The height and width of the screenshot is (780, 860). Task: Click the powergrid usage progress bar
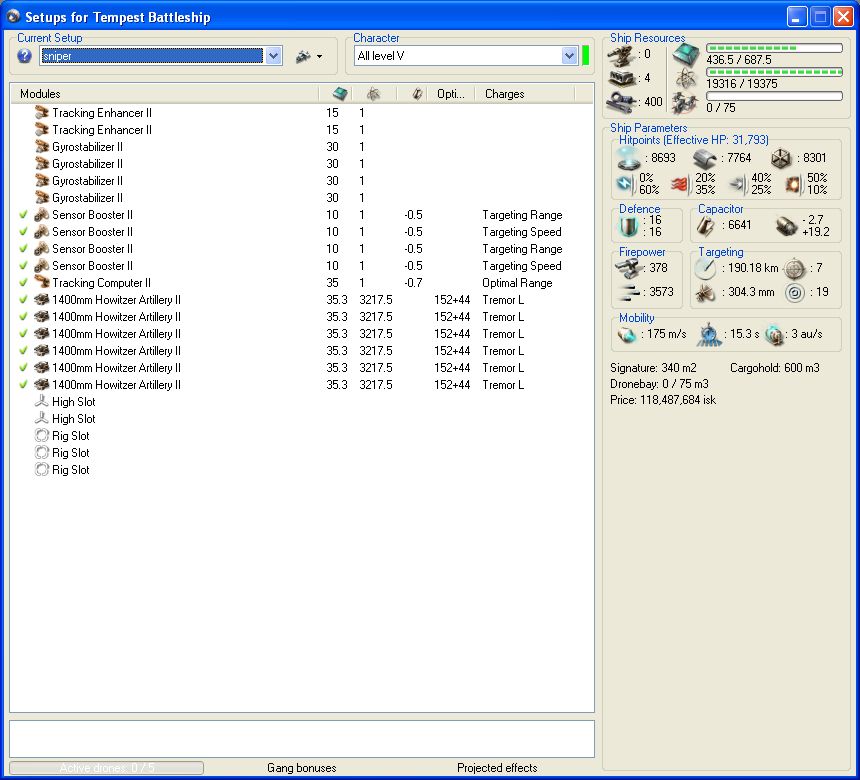click(774, 72)
